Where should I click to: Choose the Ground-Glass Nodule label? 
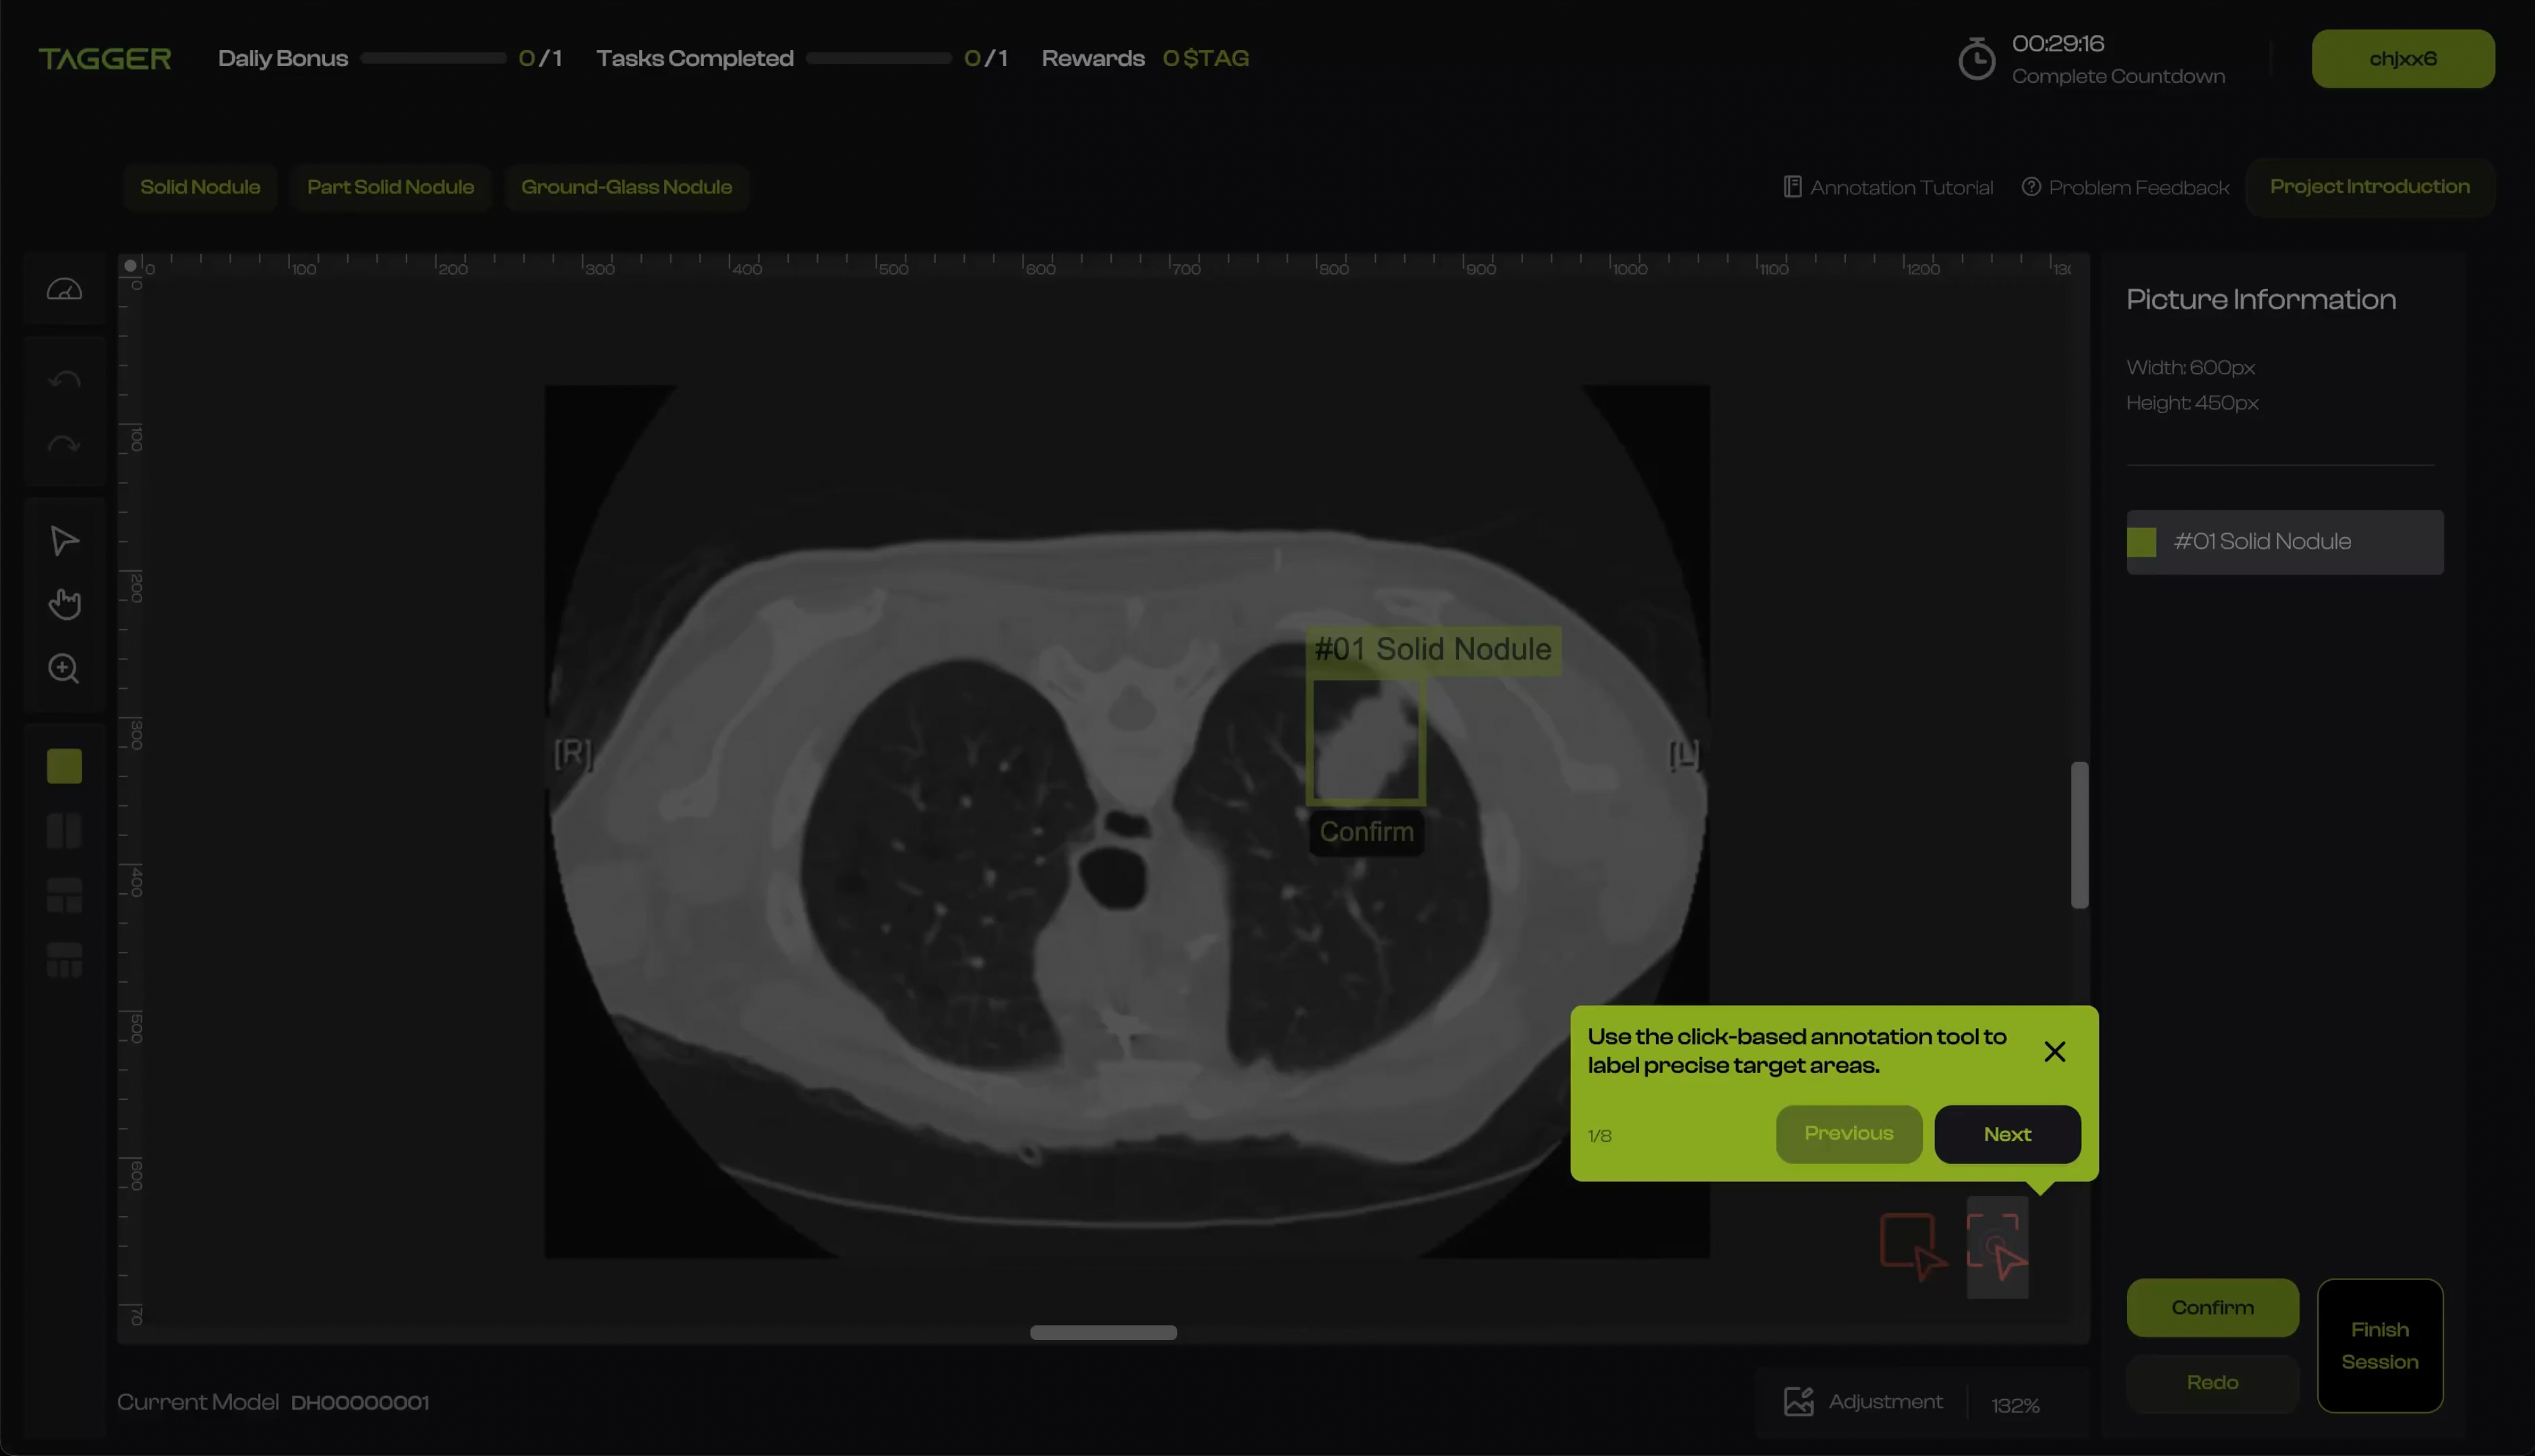626,187
